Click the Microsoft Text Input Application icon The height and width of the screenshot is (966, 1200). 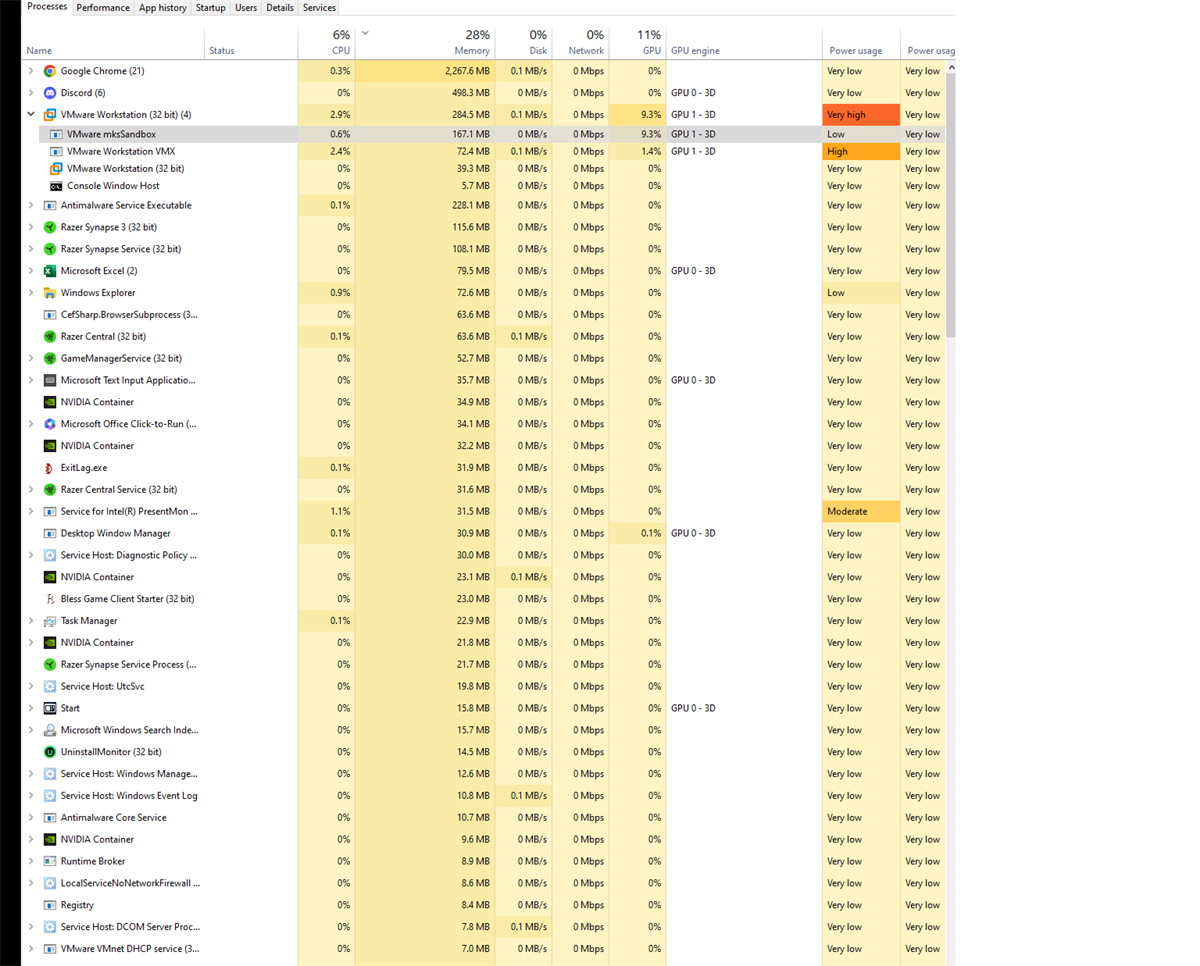50,381
